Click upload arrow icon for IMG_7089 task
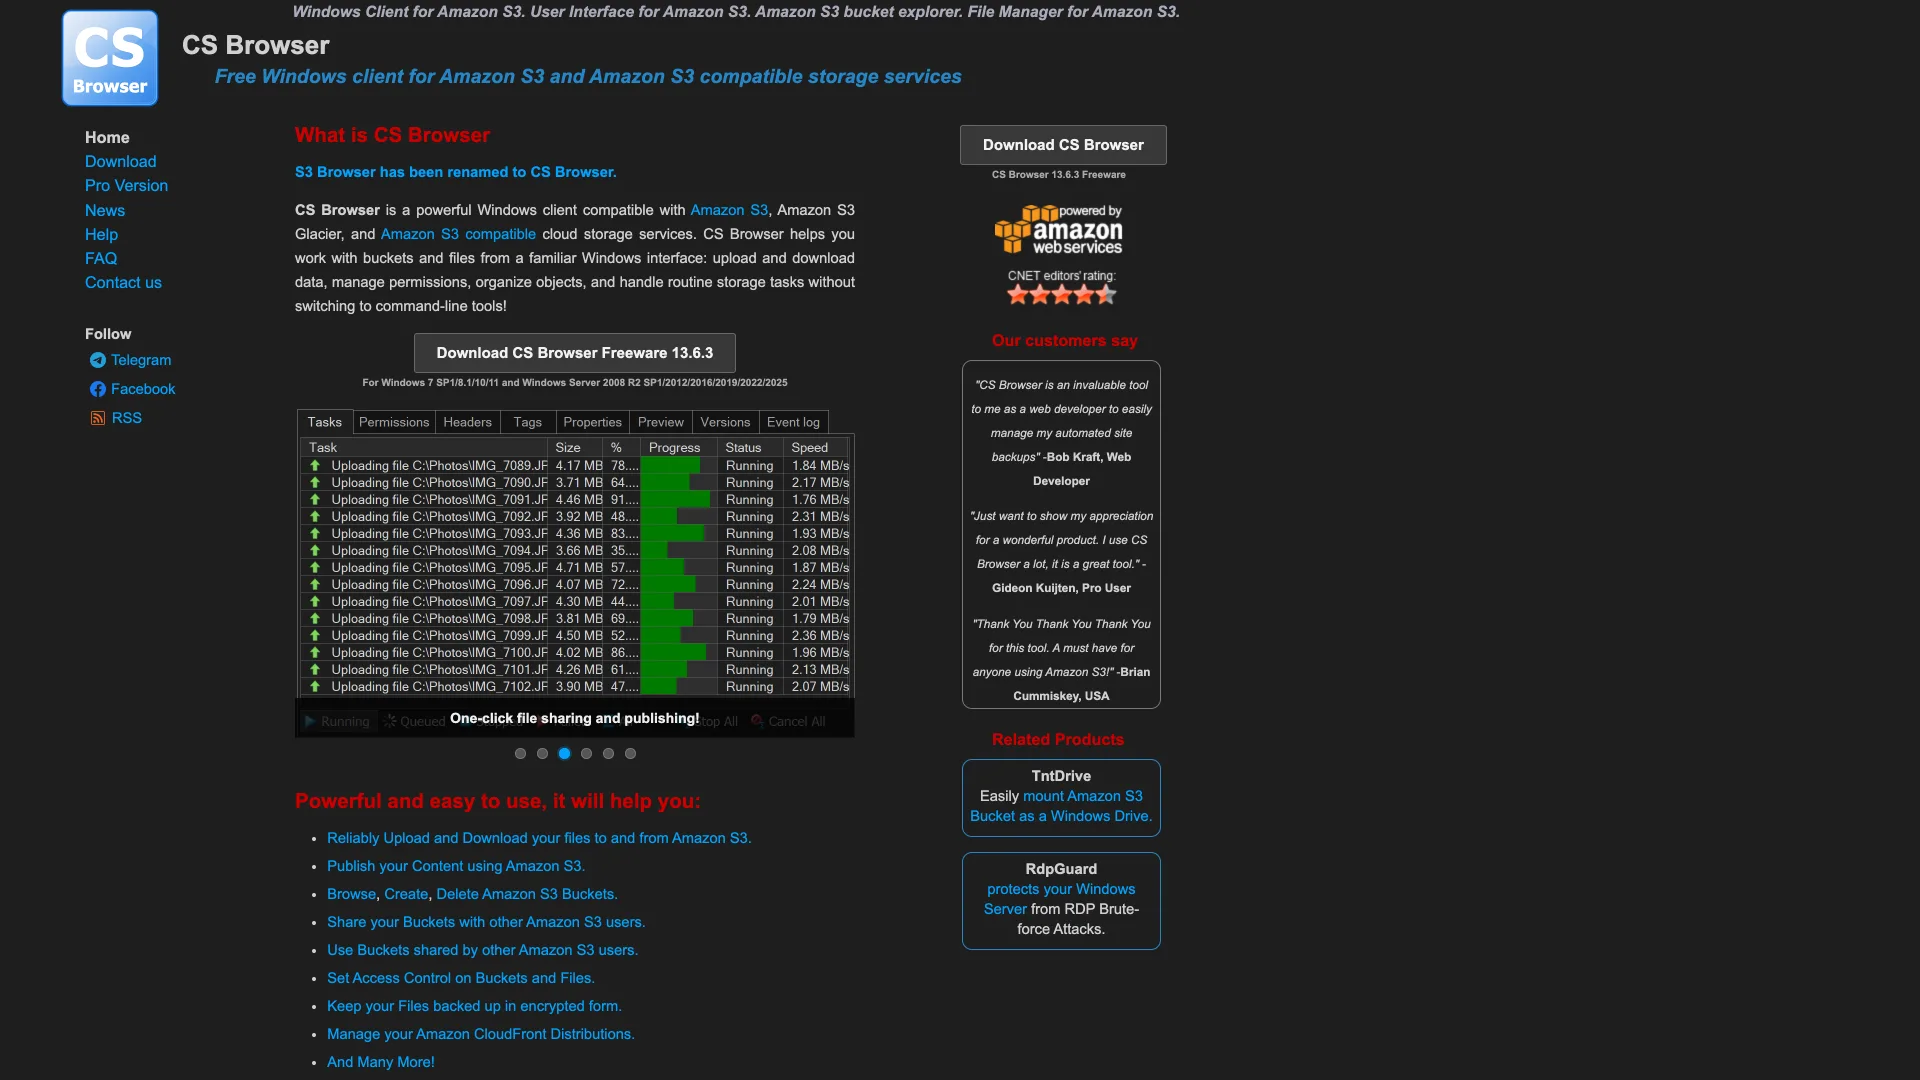 click(315, 465)
